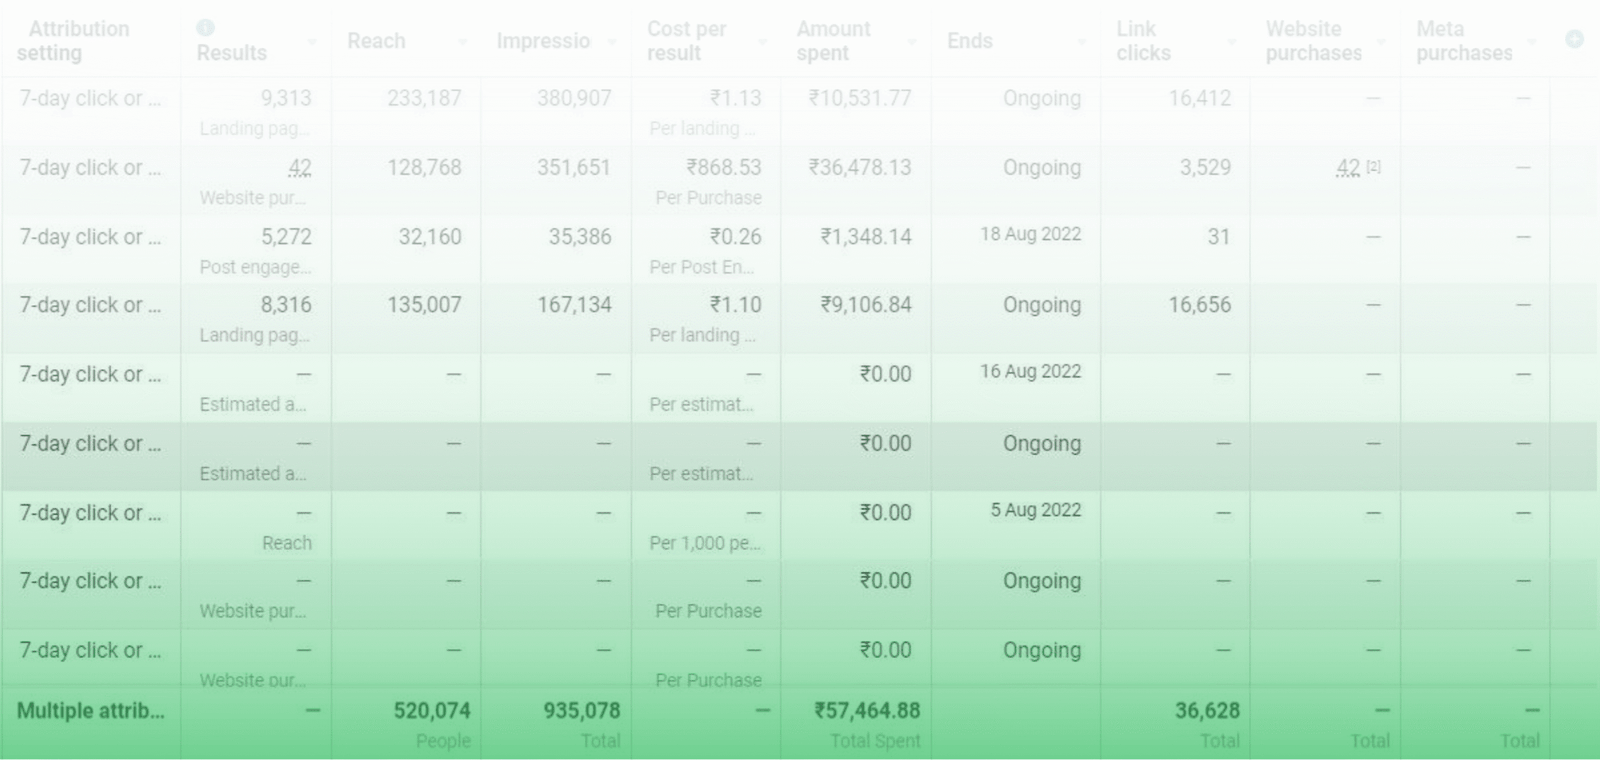Screen dimensions: 1600x760
Task: Open the Results column dropdown arrow
Action: 311,42
